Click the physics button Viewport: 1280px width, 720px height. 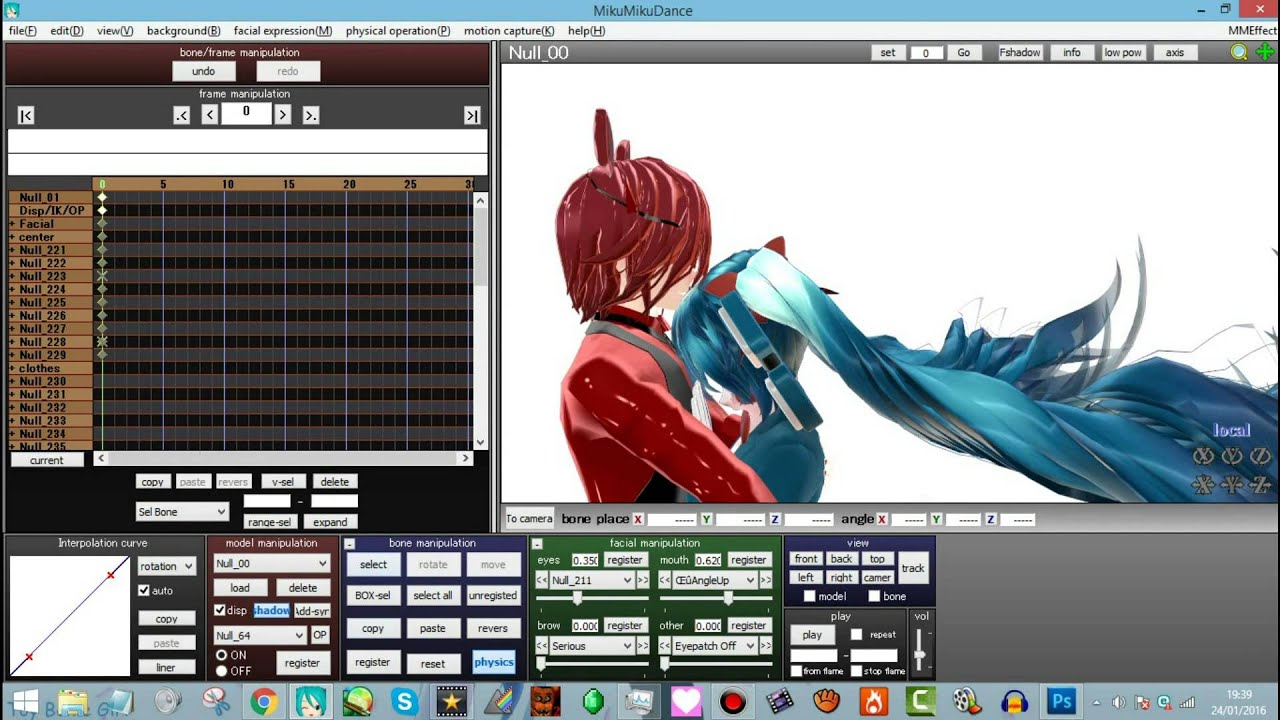tap(494, 662)
